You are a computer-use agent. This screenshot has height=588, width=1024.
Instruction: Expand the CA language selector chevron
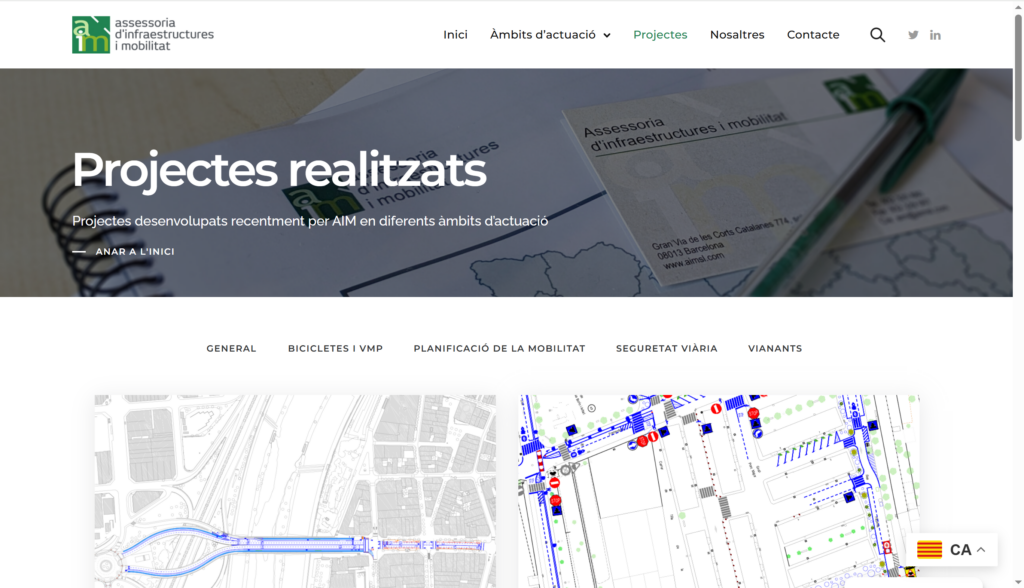(x=980, y=549)
